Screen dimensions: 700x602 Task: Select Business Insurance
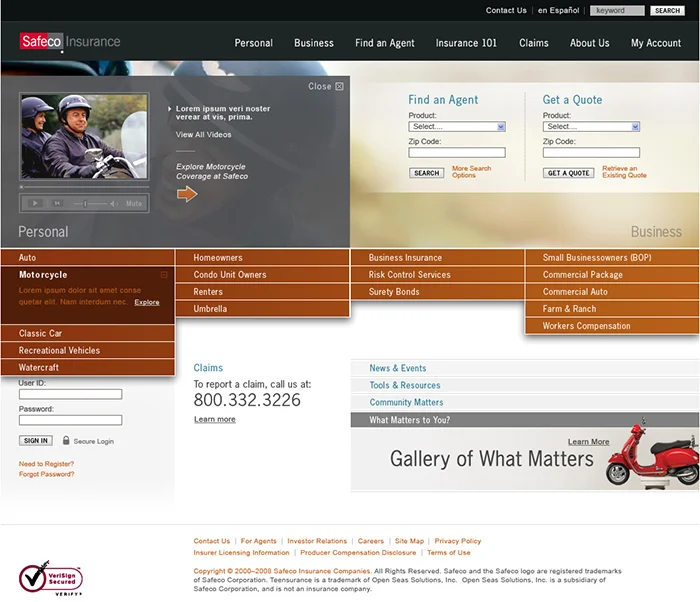(438, 258)
